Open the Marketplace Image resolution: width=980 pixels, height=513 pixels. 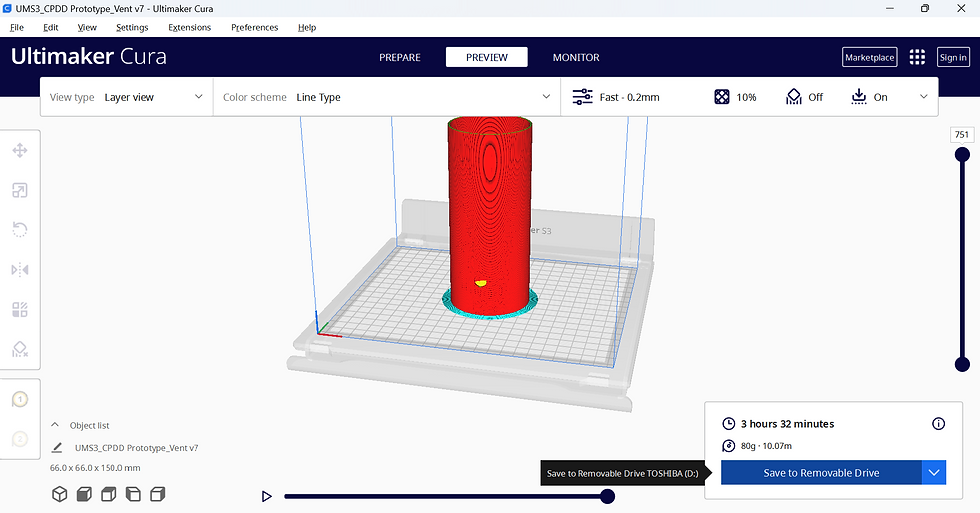pyautogui.click(x=869, y=57)
